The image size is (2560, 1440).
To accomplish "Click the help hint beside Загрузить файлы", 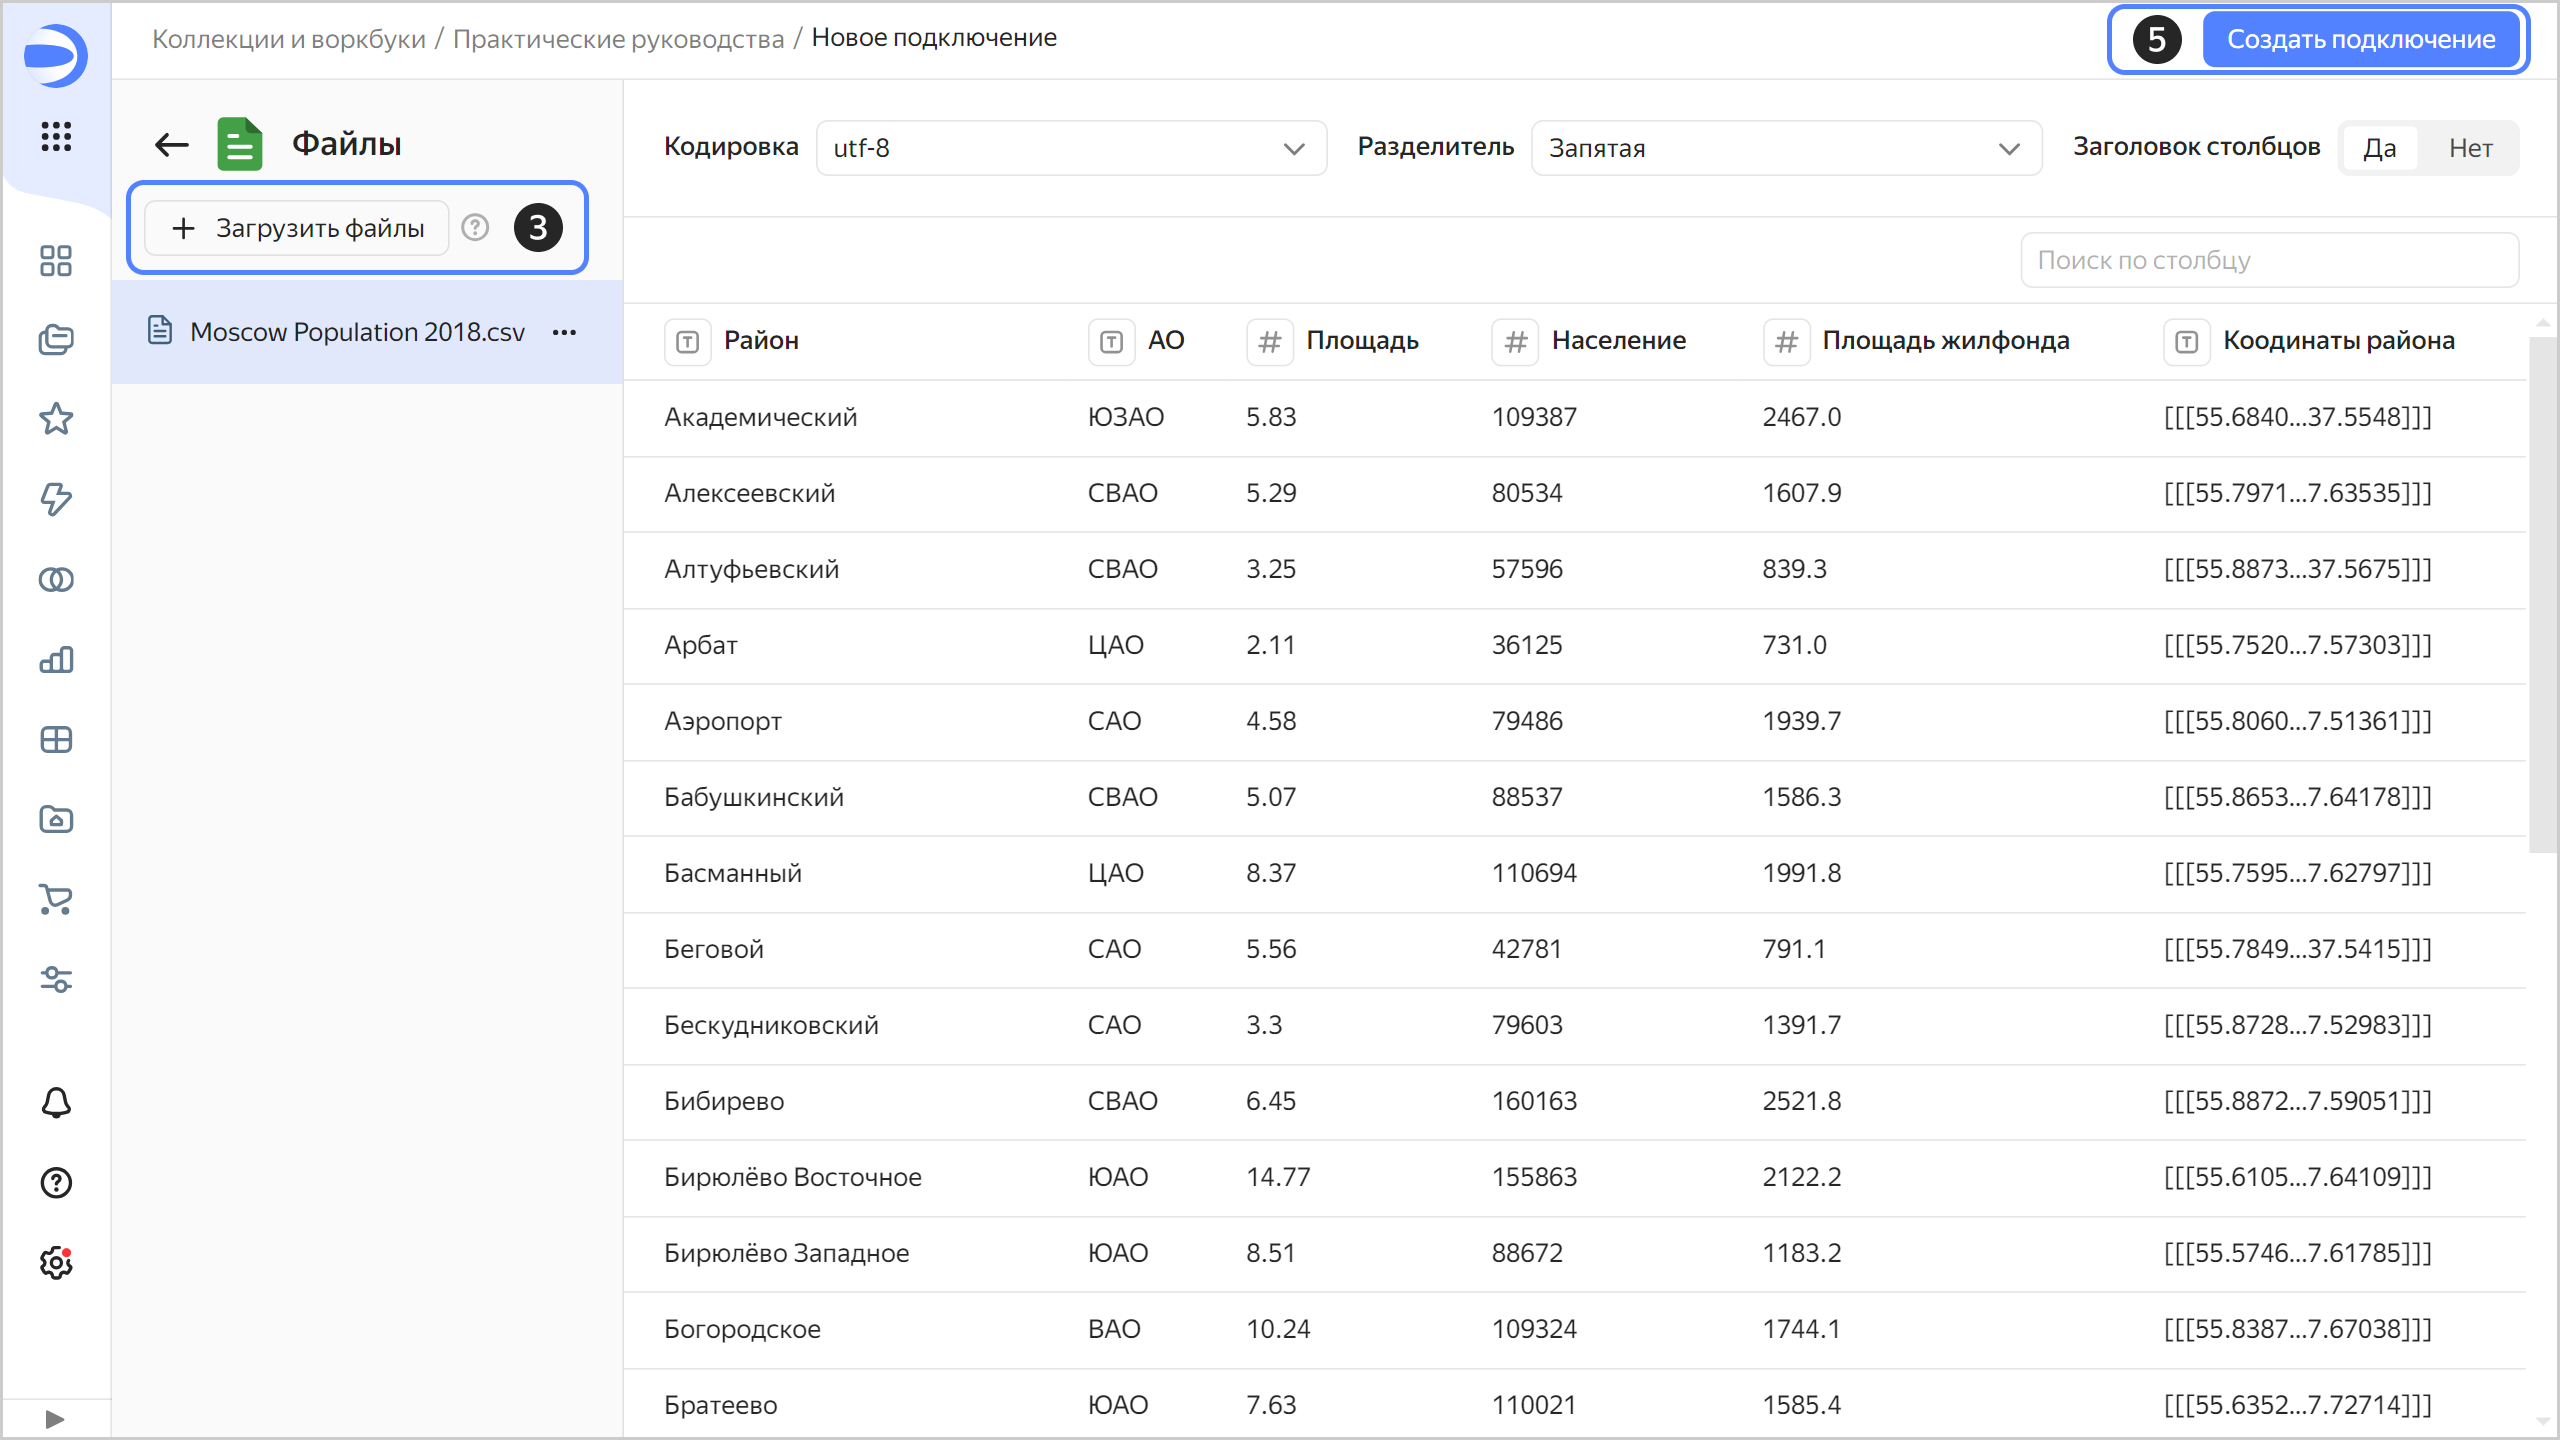I will [x=475, y=228].
